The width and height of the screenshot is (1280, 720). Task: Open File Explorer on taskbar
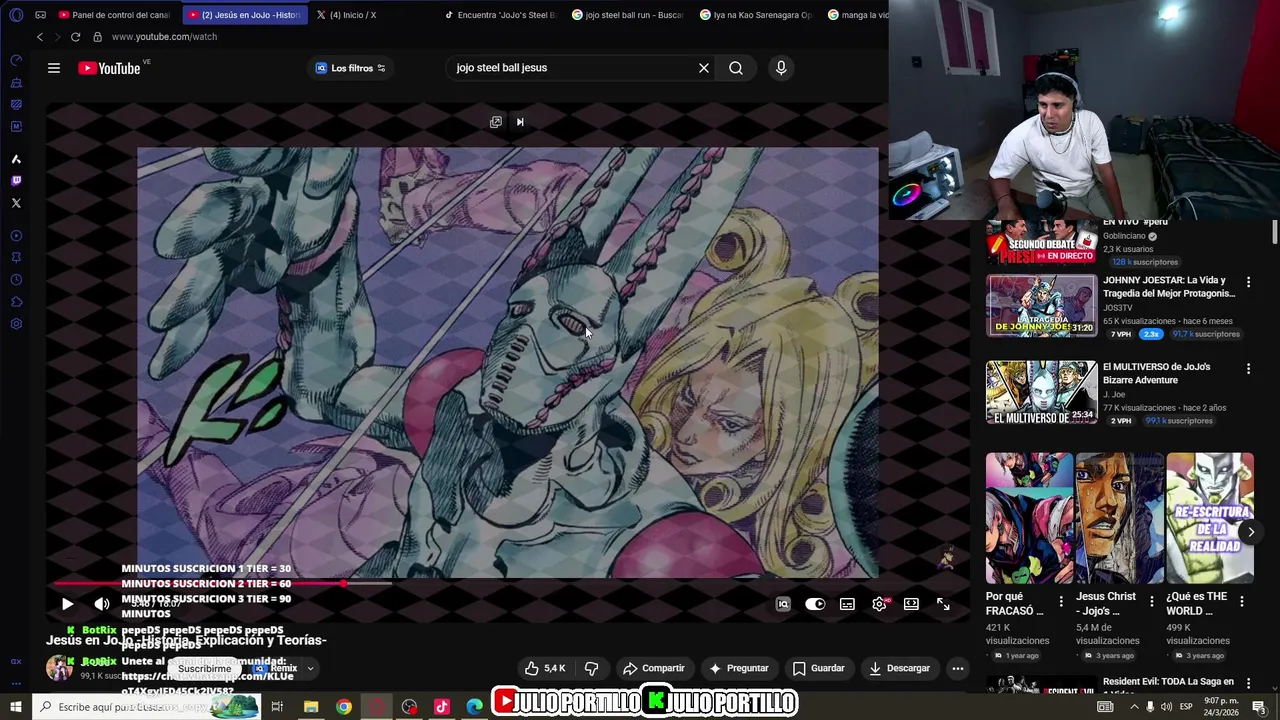311,707
